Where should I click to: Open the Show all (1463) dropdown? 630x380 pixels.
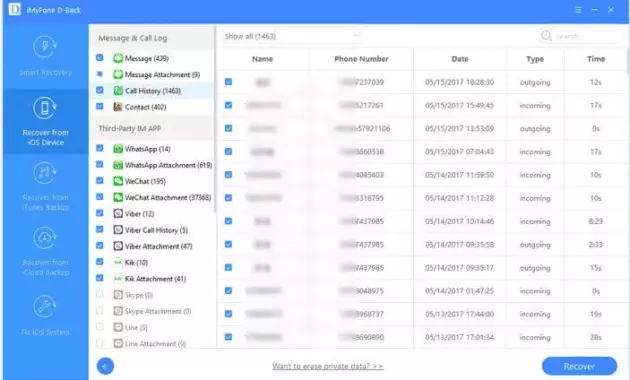292,36
